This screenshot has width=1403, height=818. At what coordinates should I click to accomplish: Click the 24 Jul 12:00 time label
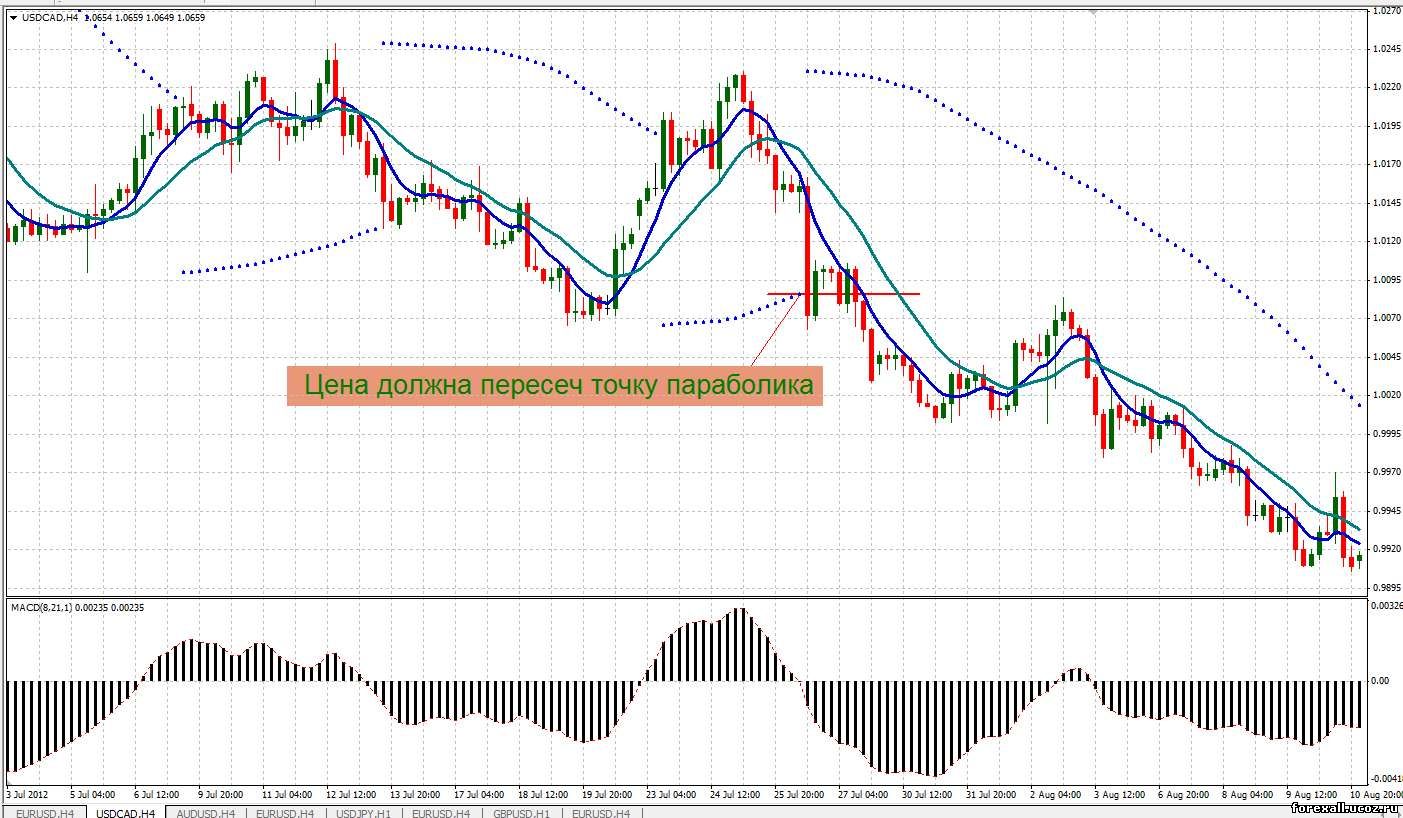tap(735, 794)
